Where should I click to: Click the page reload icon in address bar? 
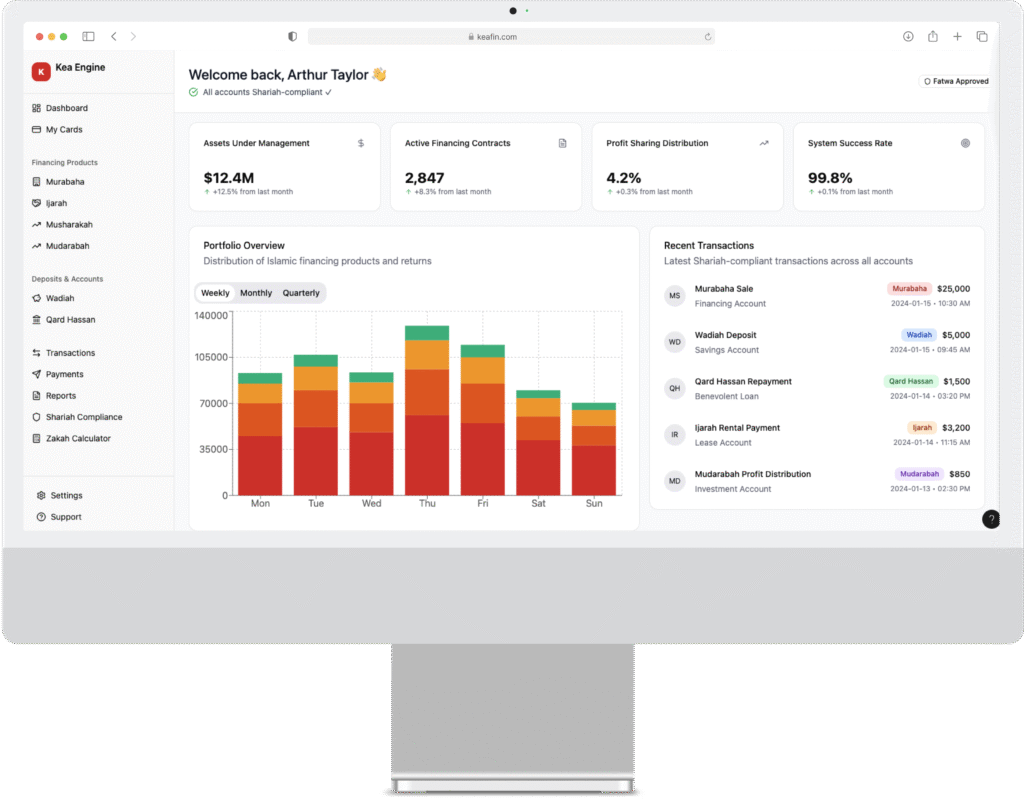707,36
